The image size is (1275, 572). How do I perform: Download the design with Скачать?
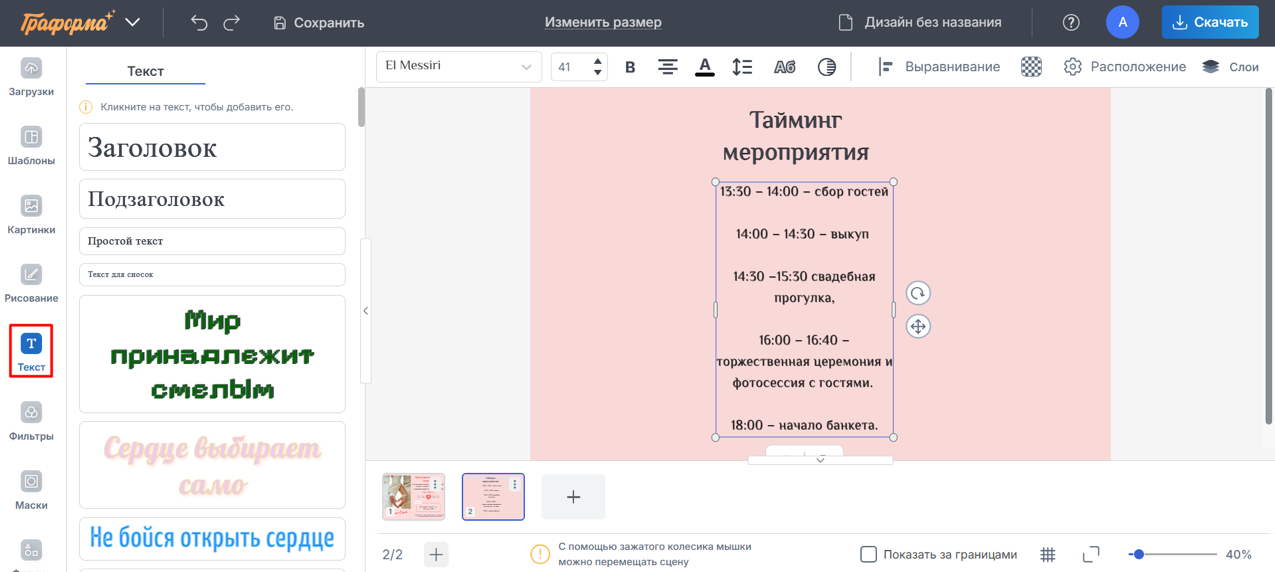(1210, 22)
